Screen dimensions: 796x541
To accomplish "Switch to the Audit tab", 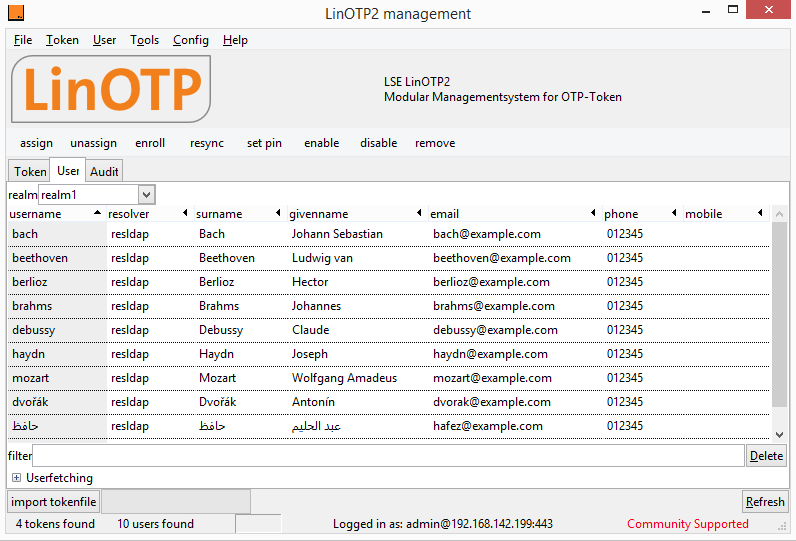I will (105, 172).
